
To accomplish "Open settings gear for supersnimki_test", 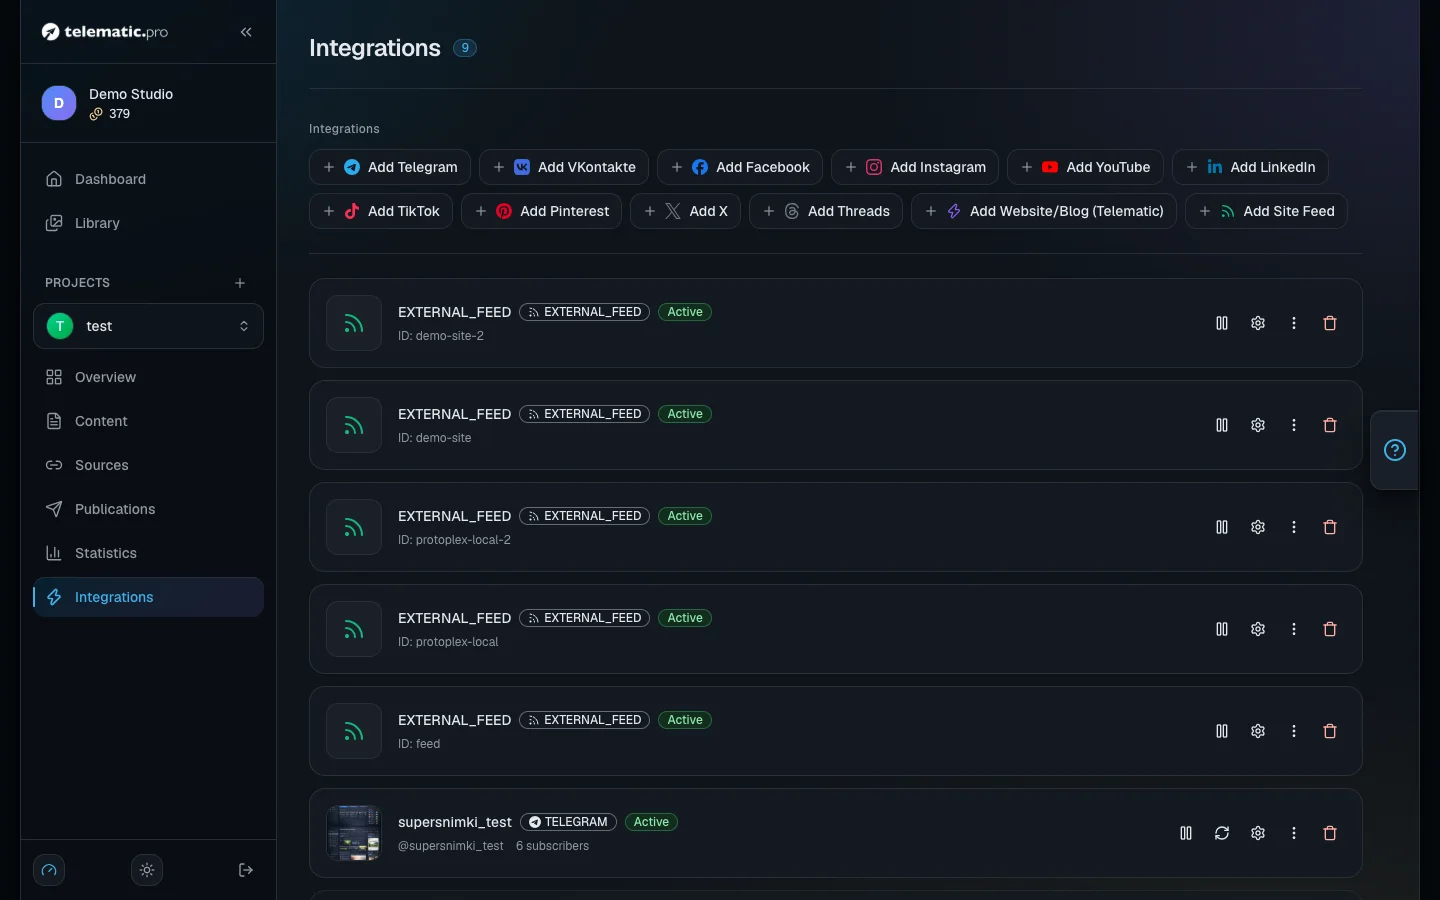I will click(x=1258, y=833).
